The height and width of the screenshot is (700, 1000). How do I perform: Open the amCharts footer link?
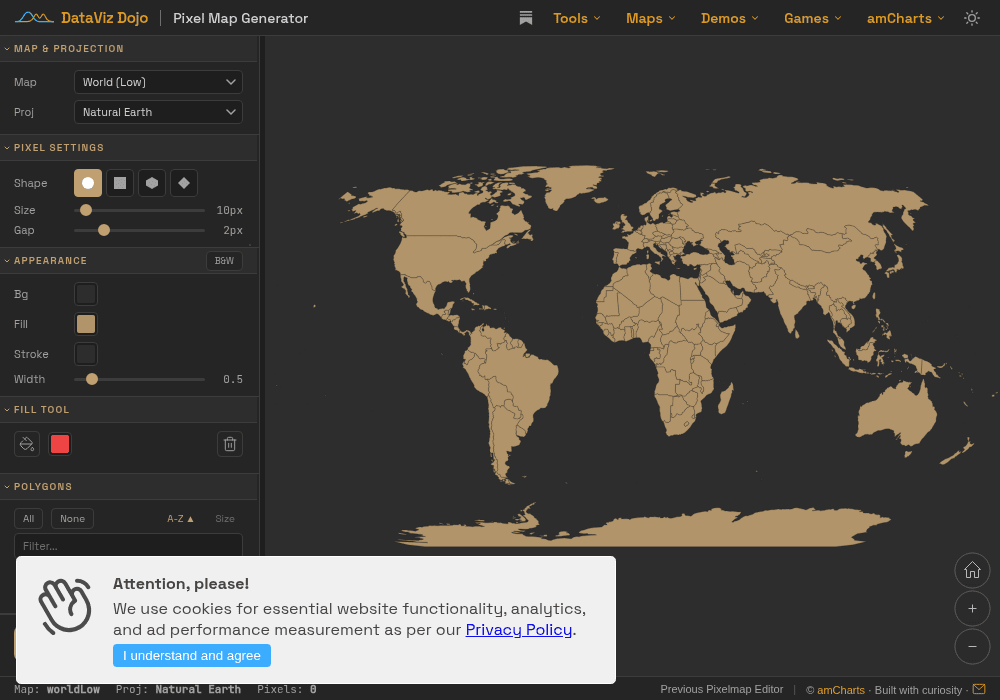point(841,690)
